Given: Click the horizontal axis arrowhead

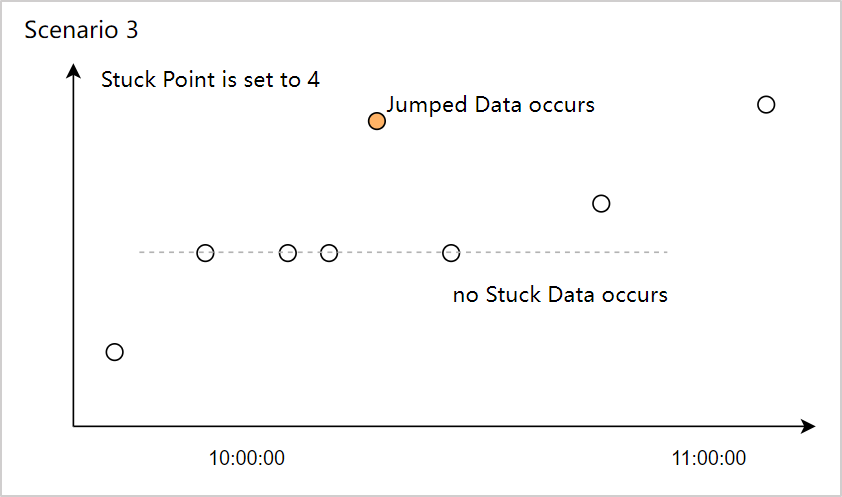Looking at the screenshot, I should (809, 426).
